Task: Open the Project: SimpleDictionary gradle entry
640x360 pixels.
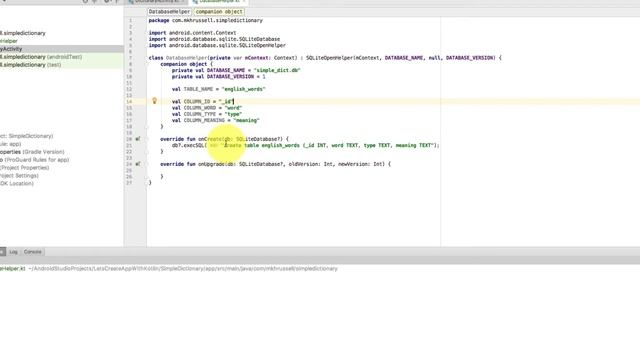Action: pos(27,136)
